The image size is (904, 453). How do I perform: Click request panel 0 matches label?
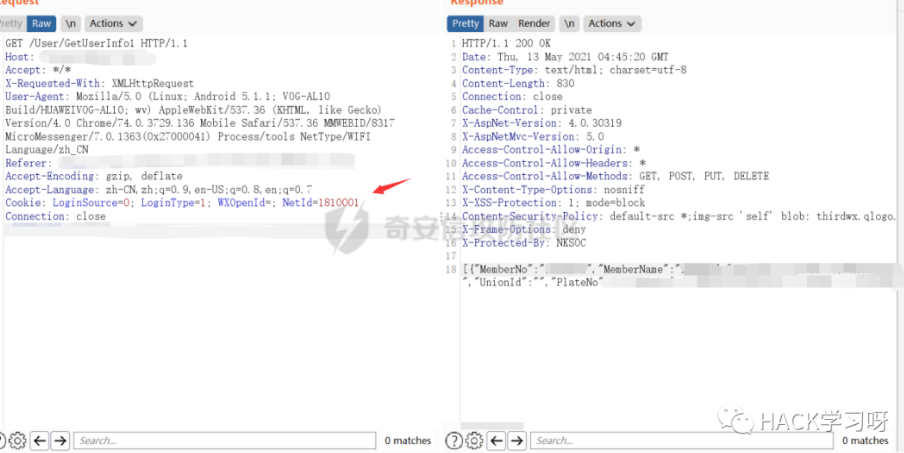[x=408, y=441]
